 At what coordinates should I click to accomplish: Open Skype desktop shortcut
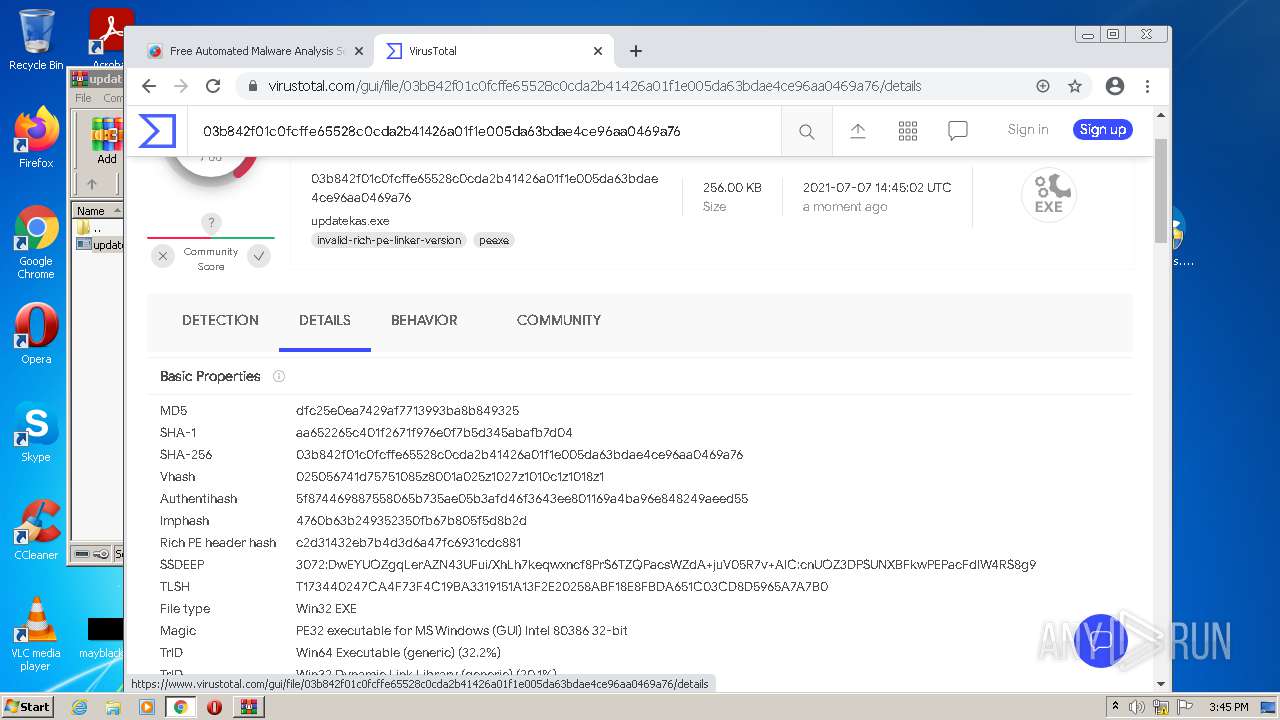(36, 432)
